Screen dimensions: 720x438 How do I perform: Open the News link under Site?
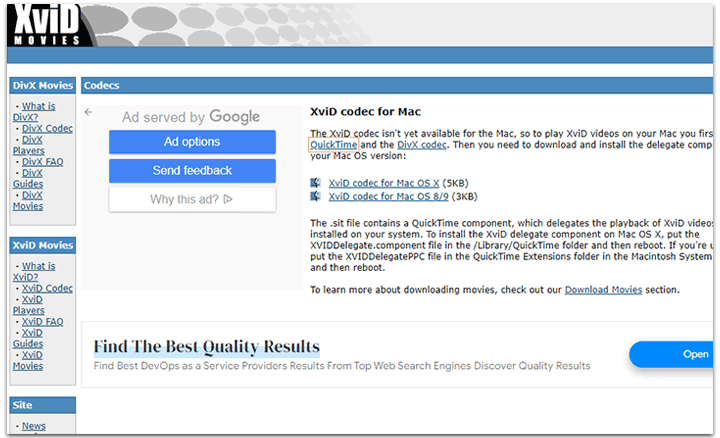[x=34, y=426]
